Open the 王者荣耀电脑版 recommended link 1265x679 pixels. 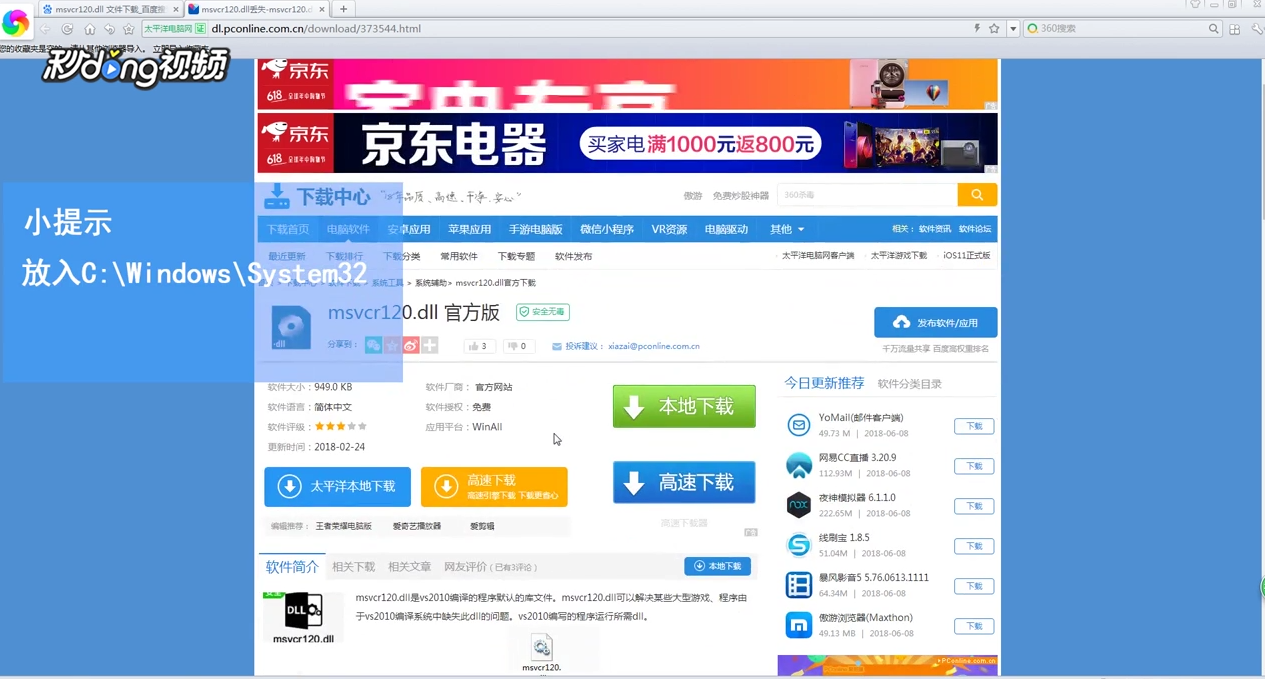[343, 525]
